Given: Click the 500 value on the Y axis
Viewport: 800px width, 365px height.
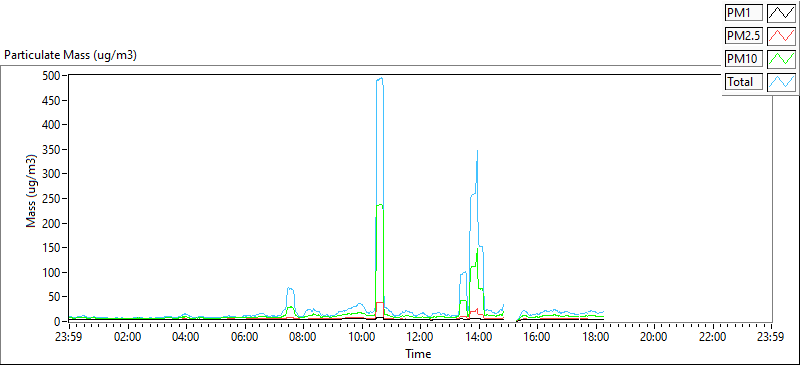Looking at the screenshot, I should pos(51,76).
